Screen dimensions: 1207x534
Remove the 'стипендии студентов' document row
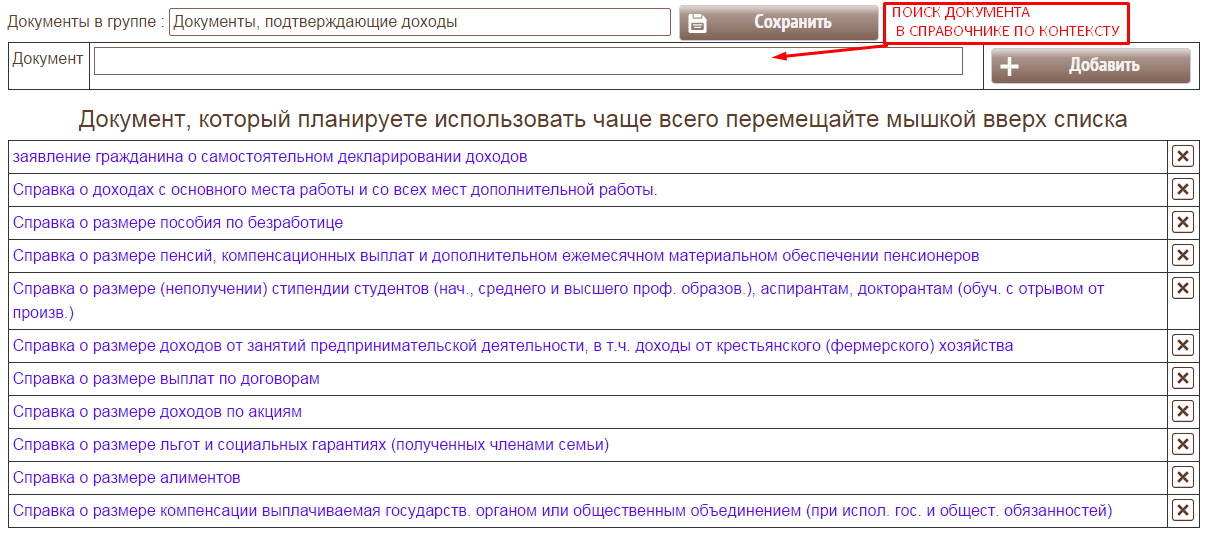tap(1182, 289)
